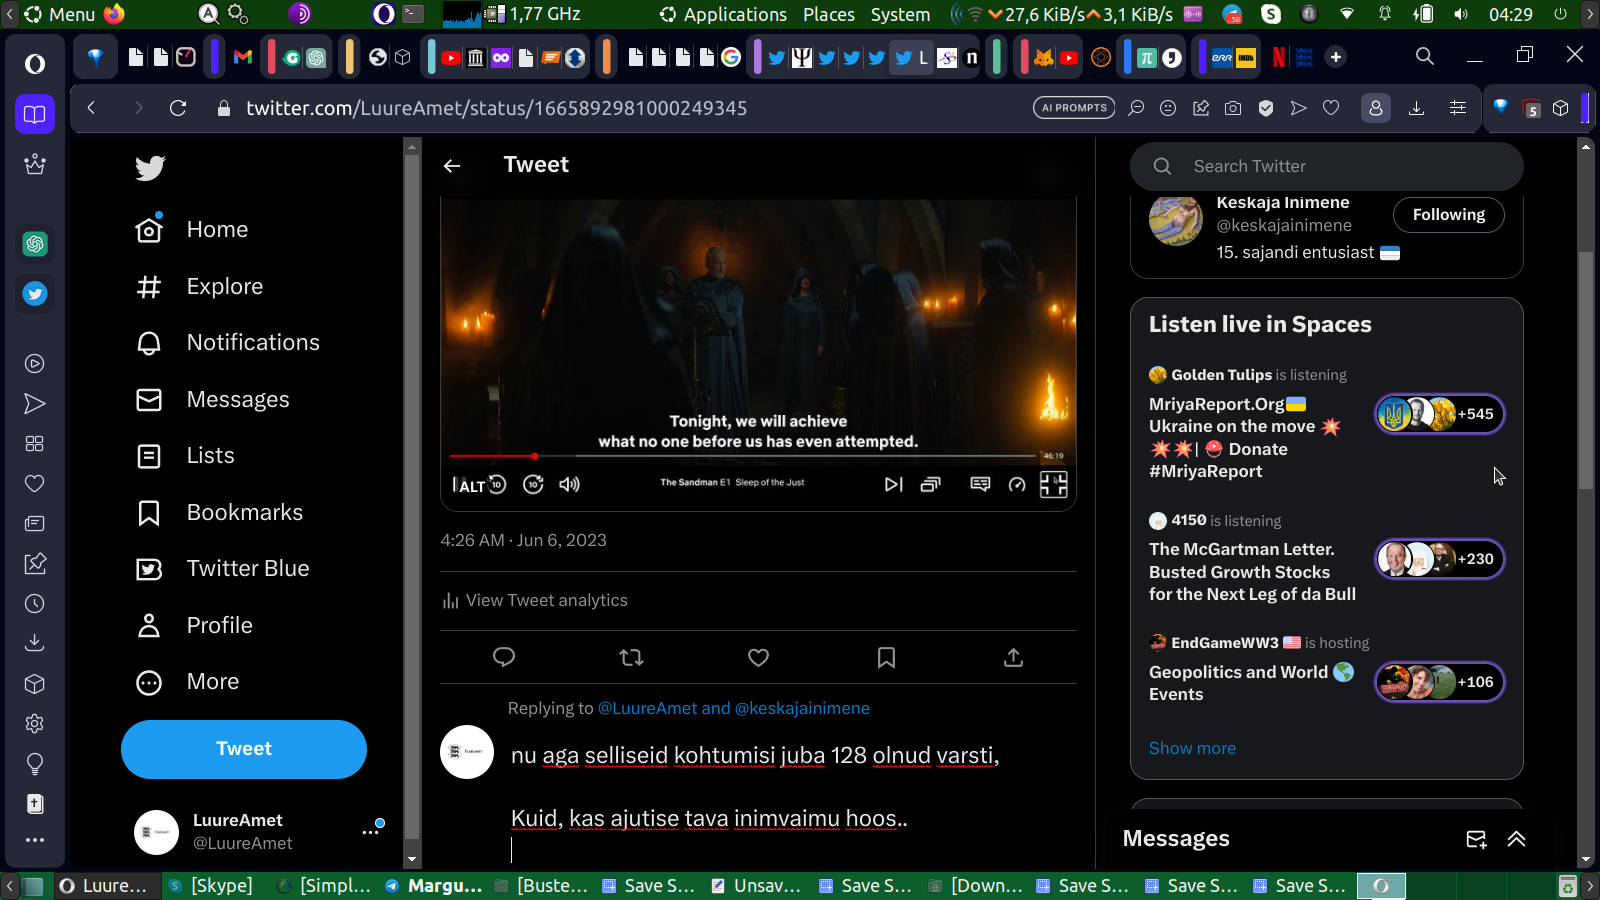Viewport: 1600px width, 900px height.
Task: Toggle Following for Keskaja Inimene
Action: [1449, 215]
